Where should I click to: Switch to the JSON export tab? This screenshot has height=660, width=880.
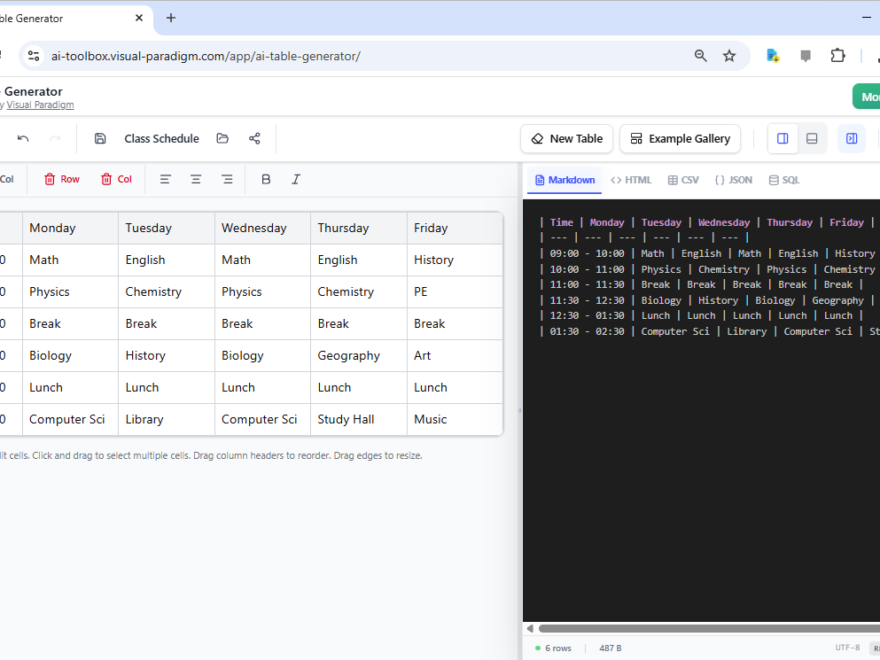point(734,180)
